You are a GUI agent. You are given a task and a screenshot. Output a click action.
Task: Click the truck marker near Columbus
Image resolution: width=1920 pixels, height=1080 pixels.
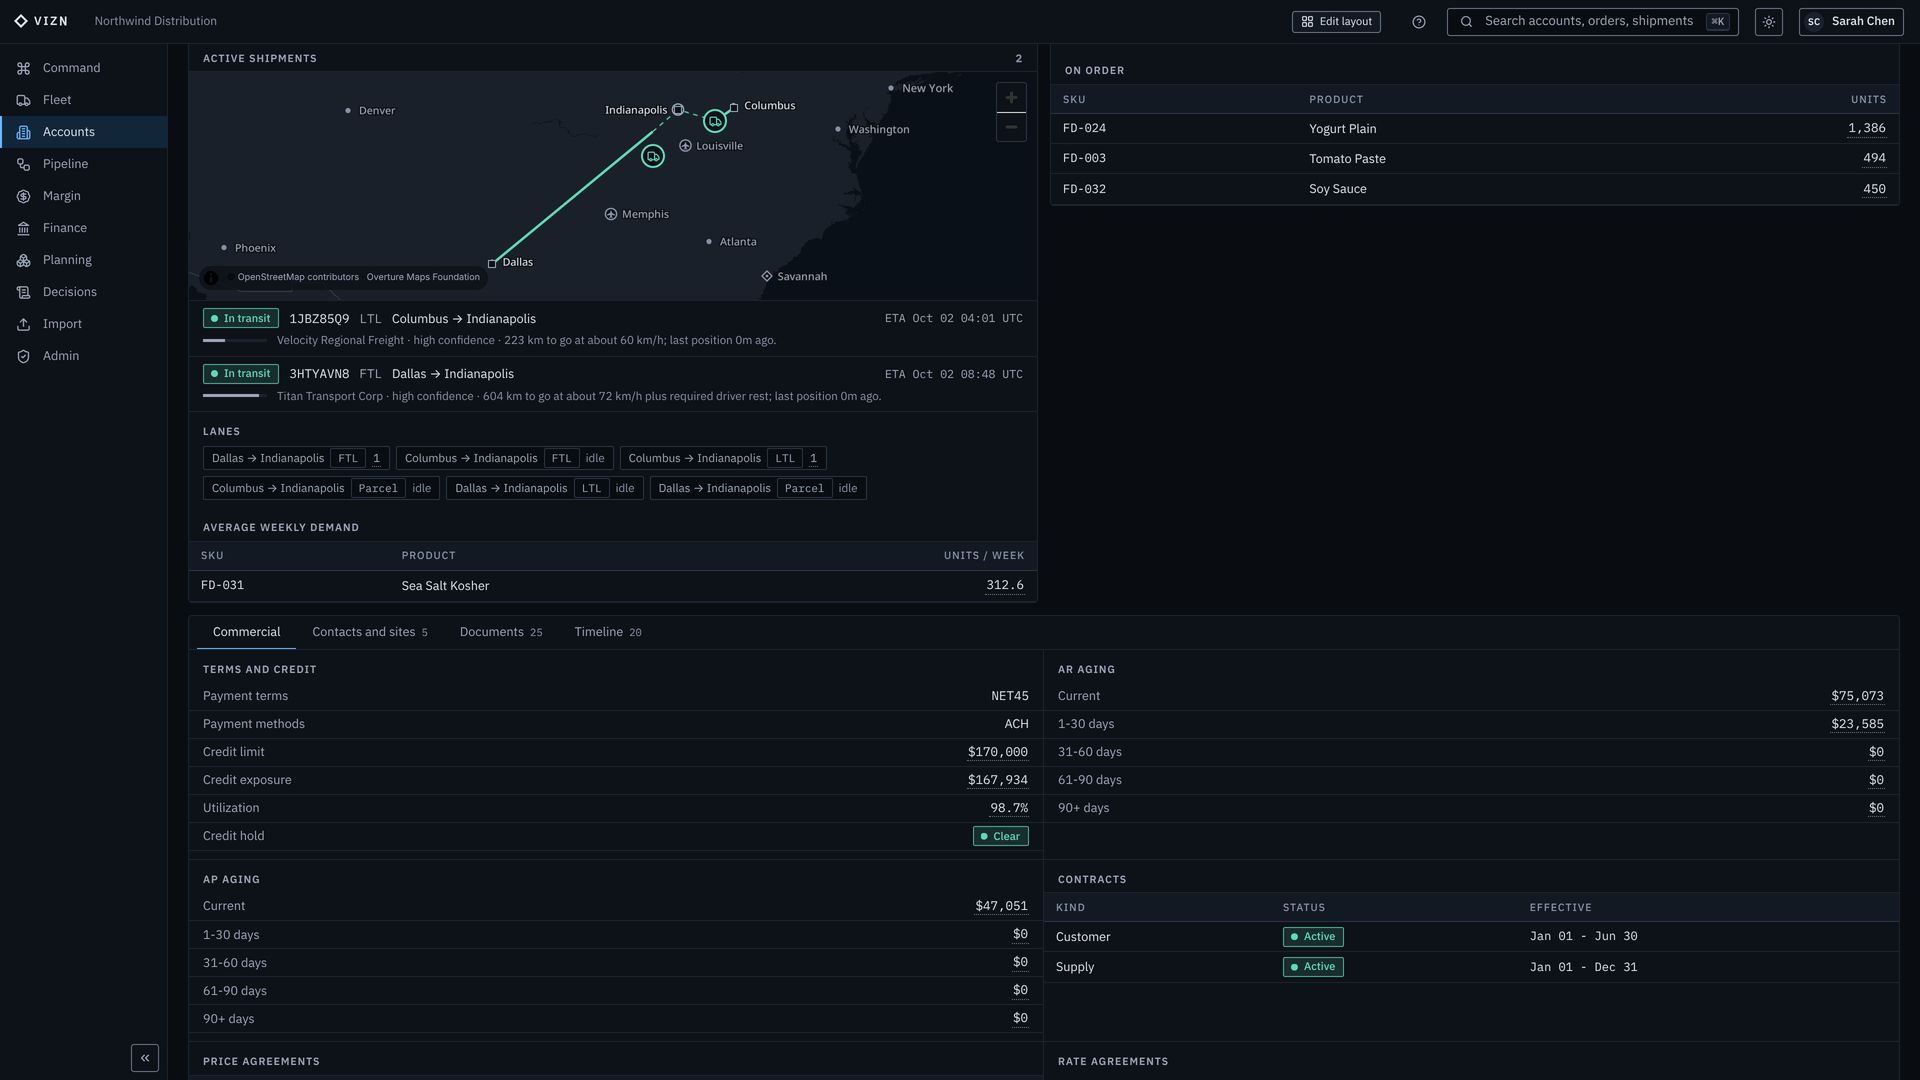pos(714,121)
